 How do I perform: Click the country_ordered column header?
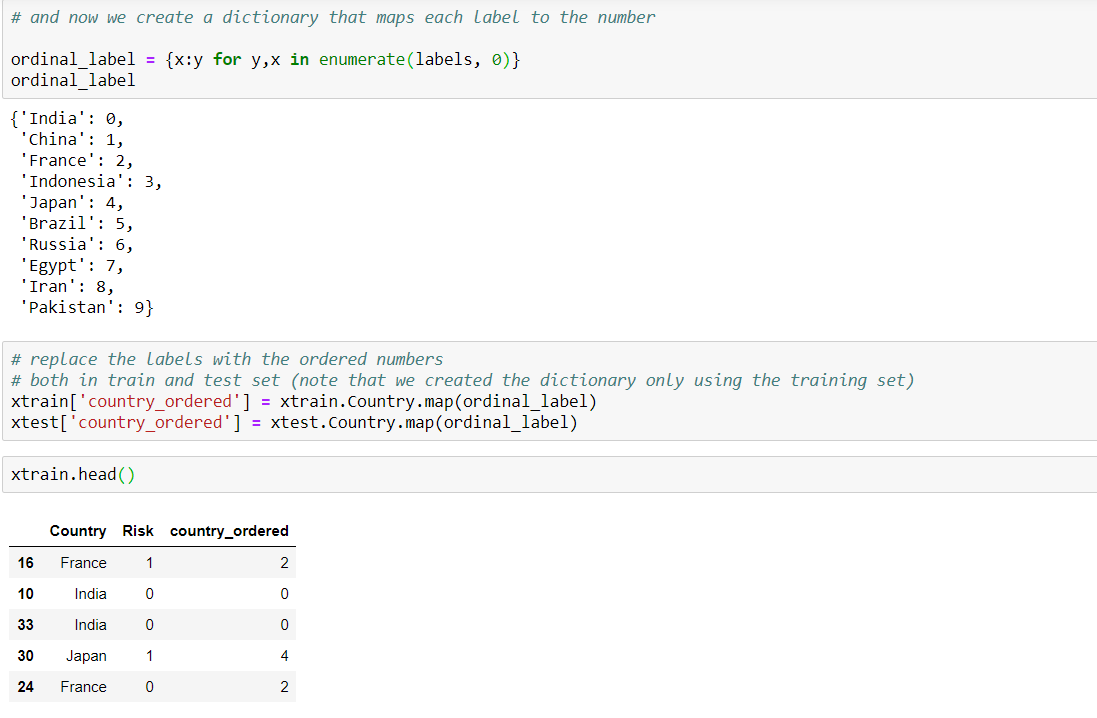[x=229, y=531]
